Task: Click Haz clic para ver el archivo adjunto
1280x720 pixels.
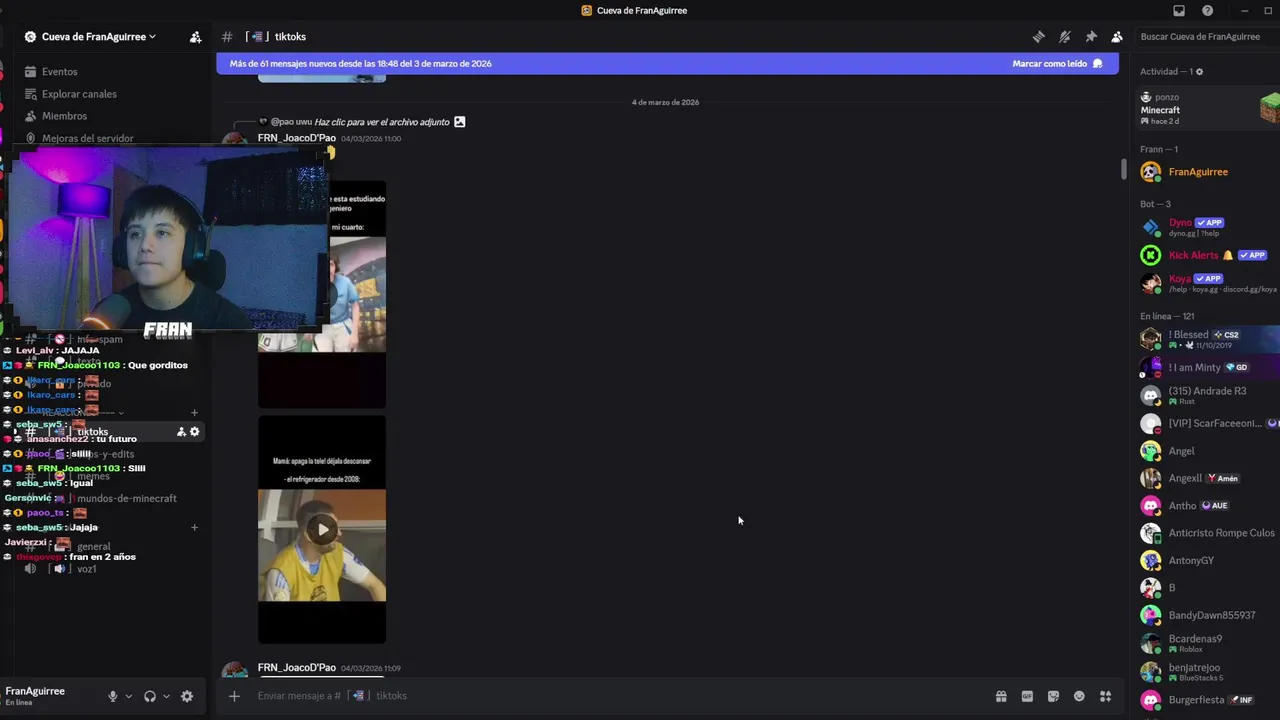Action: (x=382, y=122)
